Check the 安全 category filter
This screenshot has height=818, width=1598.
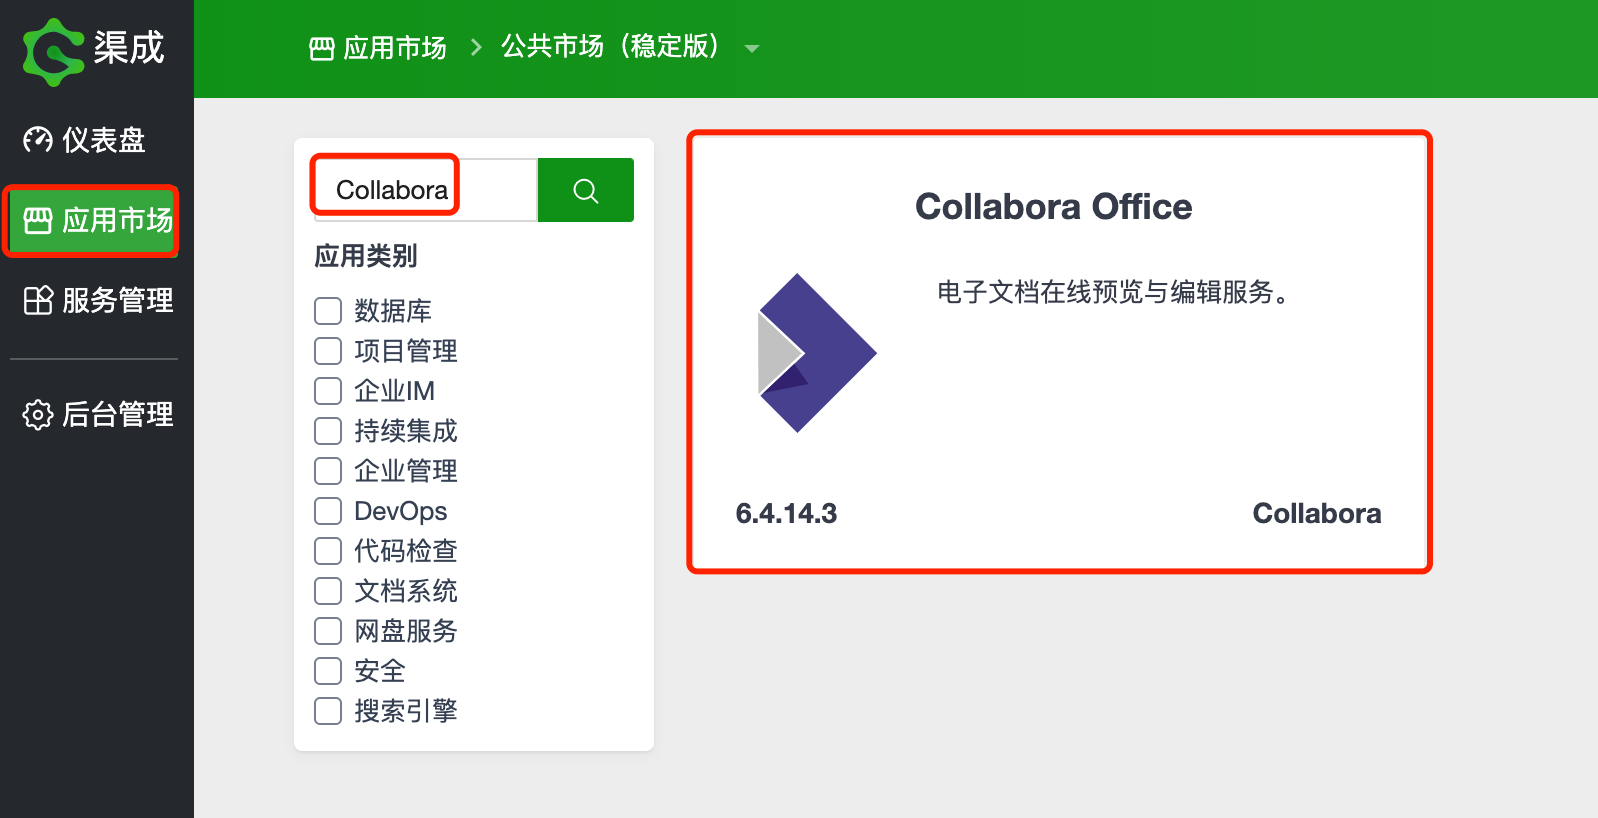(328, 671)
